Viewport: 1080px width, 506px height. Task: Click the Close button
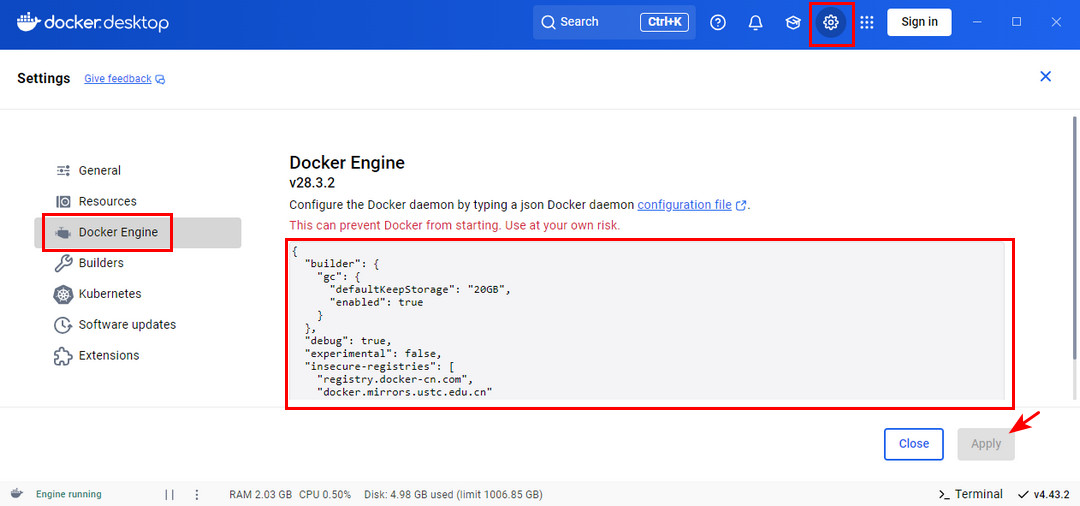pyautogui.click(x=913, y=444)
